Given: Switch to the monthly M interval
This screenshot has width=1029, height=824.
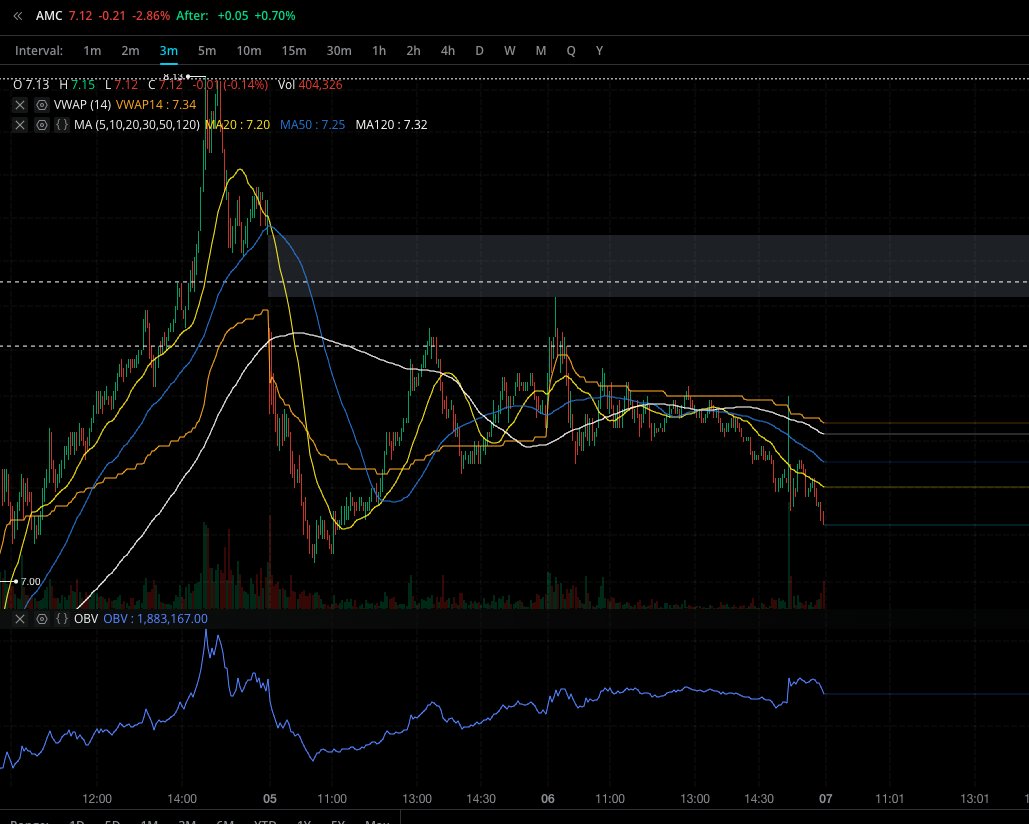Looking at the screenshot, I should [541, 51].
